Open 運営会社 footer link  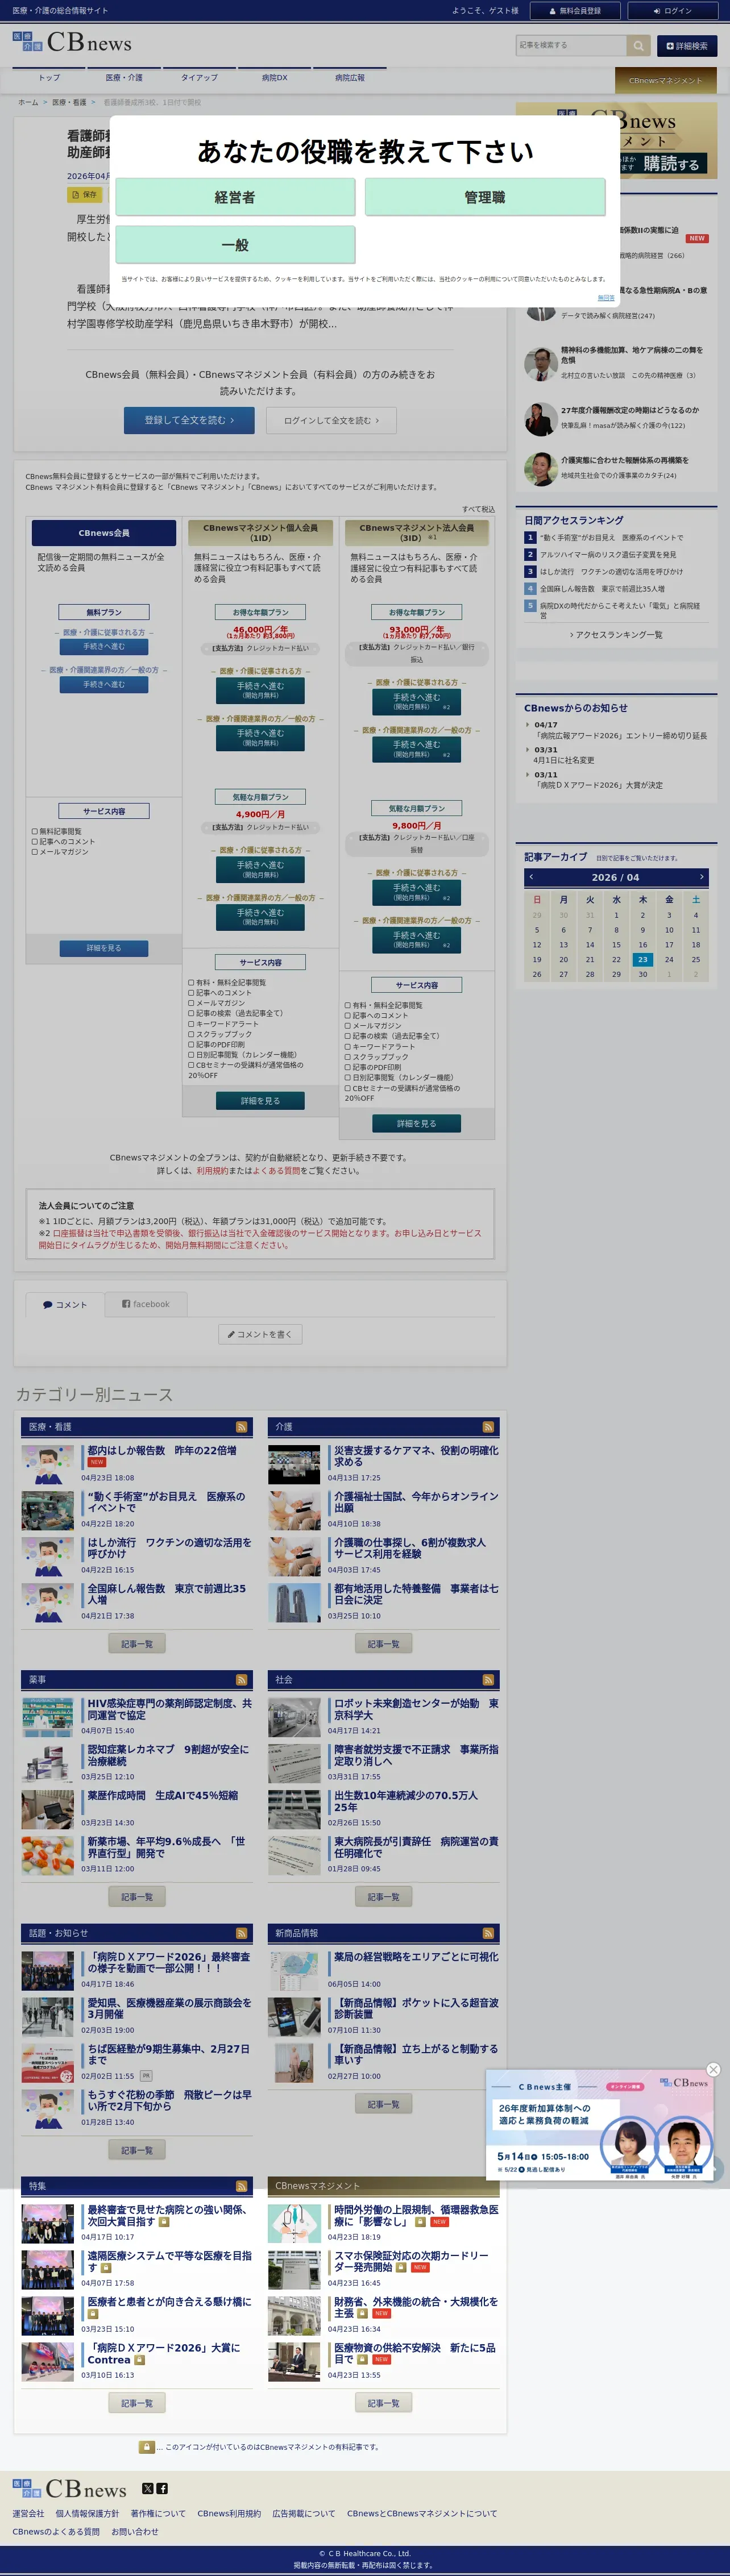click(x=28, y=2513)
